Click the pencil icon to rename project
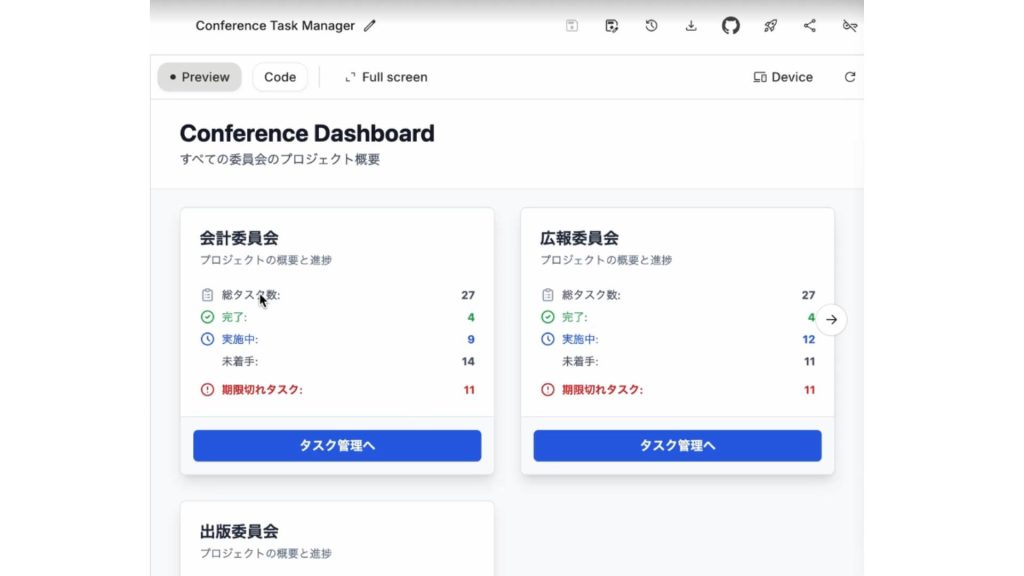 (370, 26)
